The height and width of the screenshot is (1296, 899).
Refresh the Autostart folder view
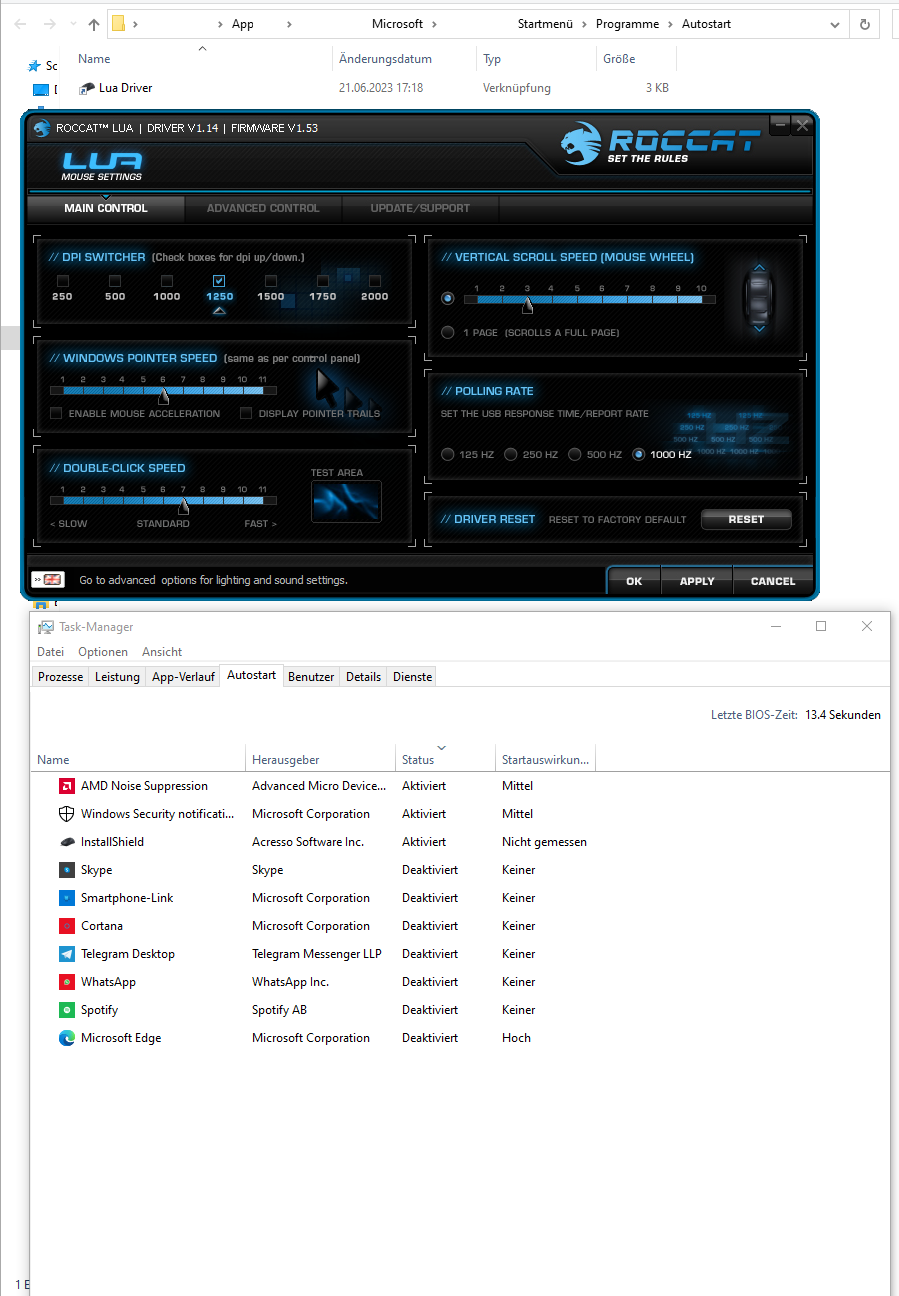(864, 24)
